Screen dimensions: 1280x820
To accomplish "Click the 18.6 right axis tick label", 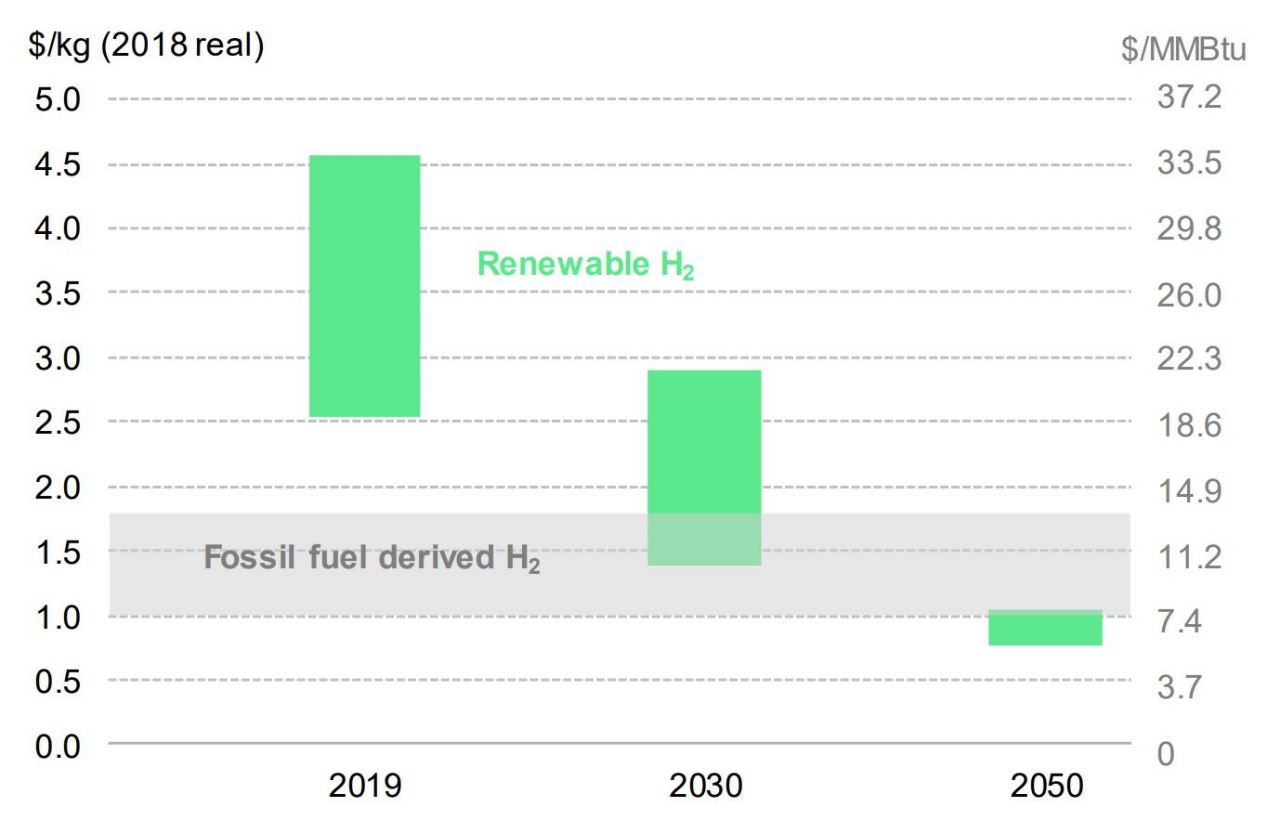I will (1189, 425).
